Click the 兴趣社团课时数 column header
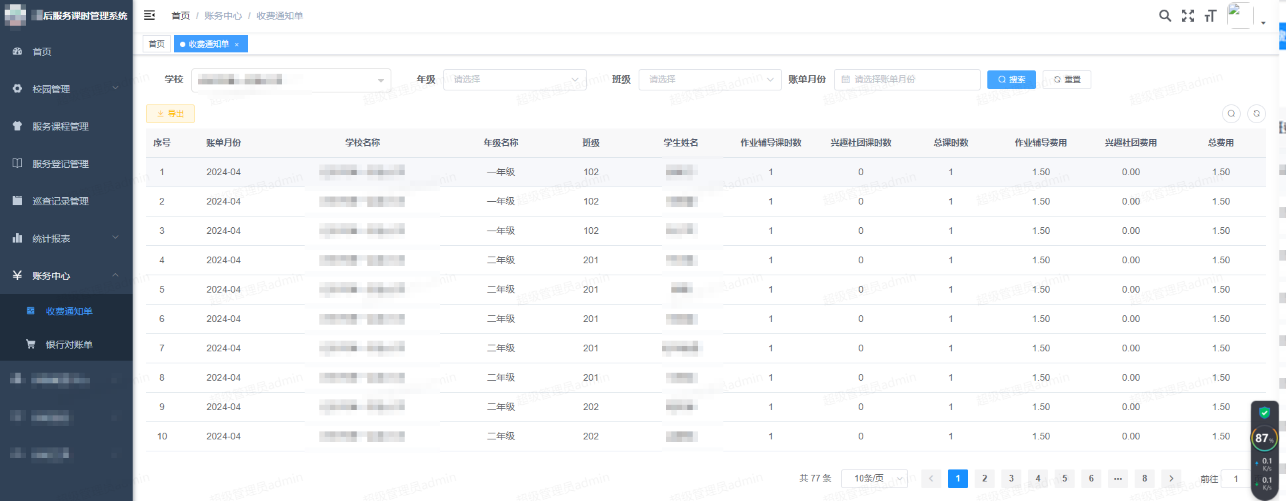Screen dimensions: 1286x501 [x=860, y=143]
